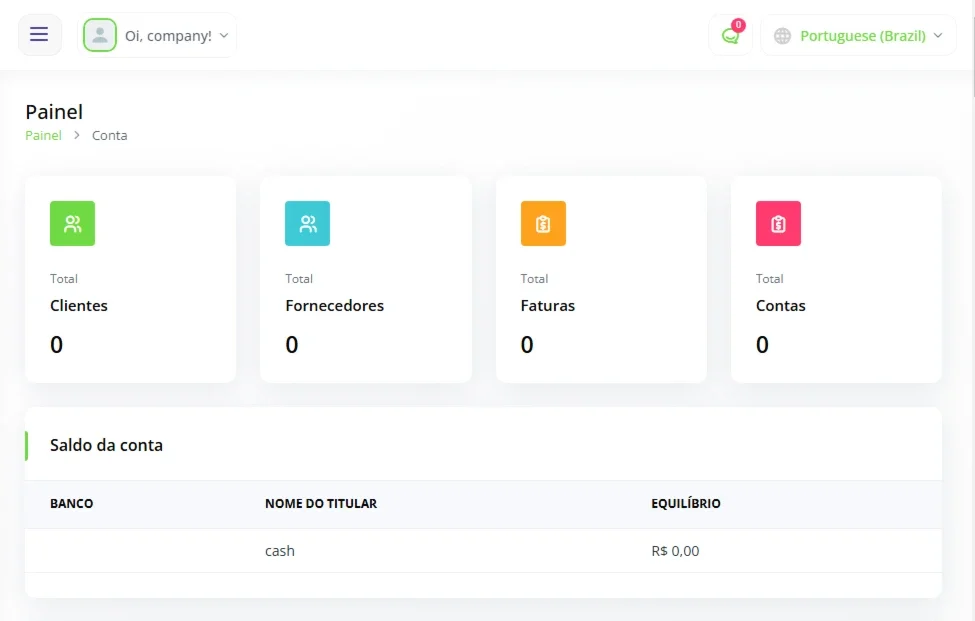The width and height of the screenshot is (975, 621).
Task: Click the orange Faturas icon
Action: (543, 223)
